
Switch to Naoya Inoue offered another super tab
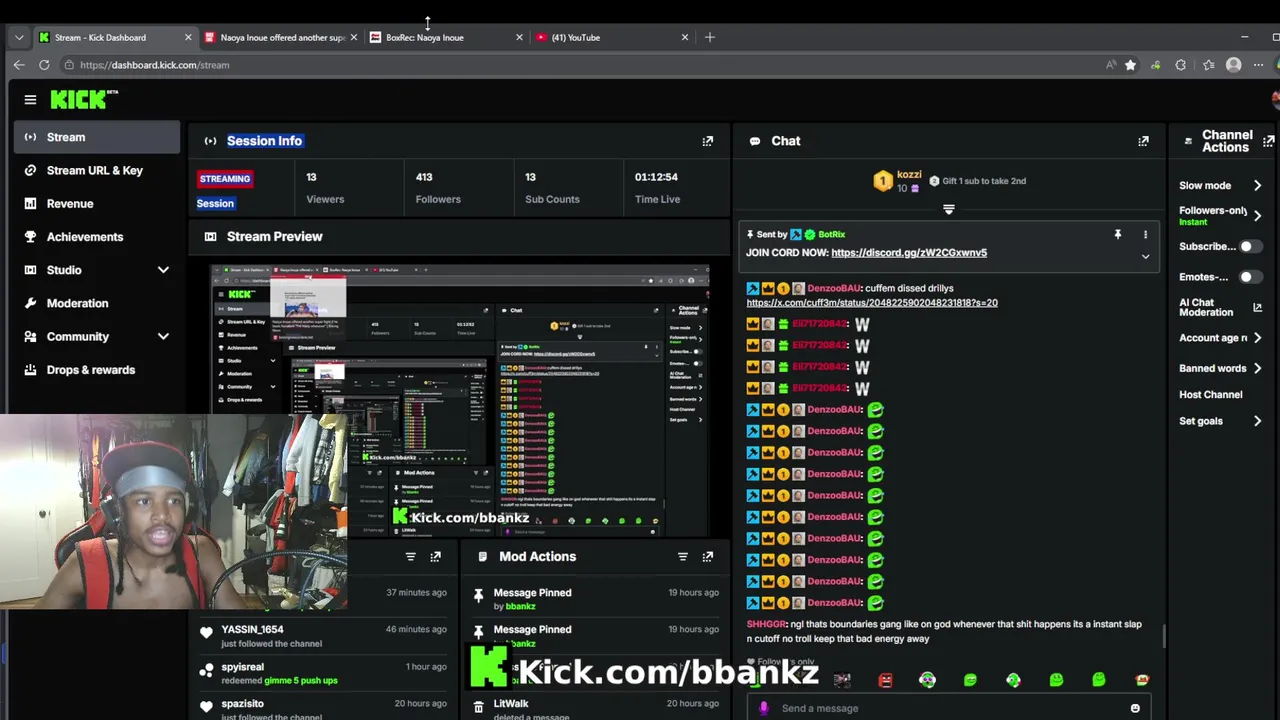point(280,37)
